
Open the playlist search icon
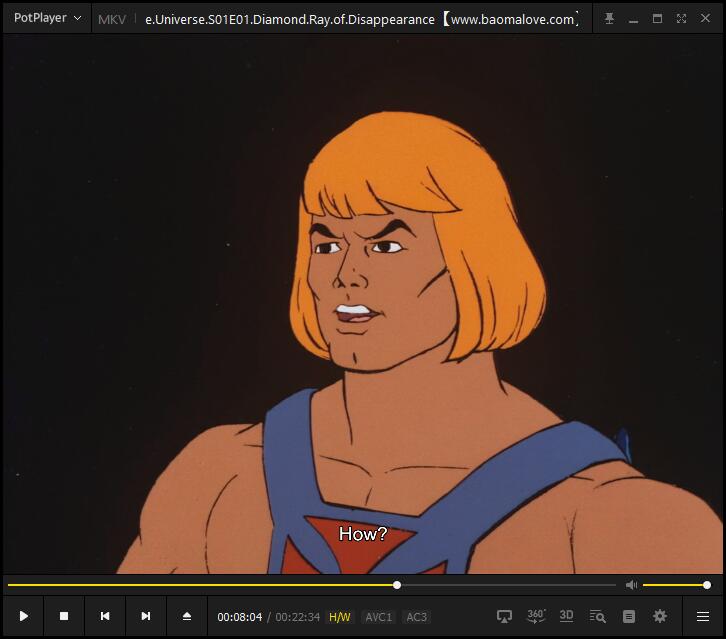597,616
